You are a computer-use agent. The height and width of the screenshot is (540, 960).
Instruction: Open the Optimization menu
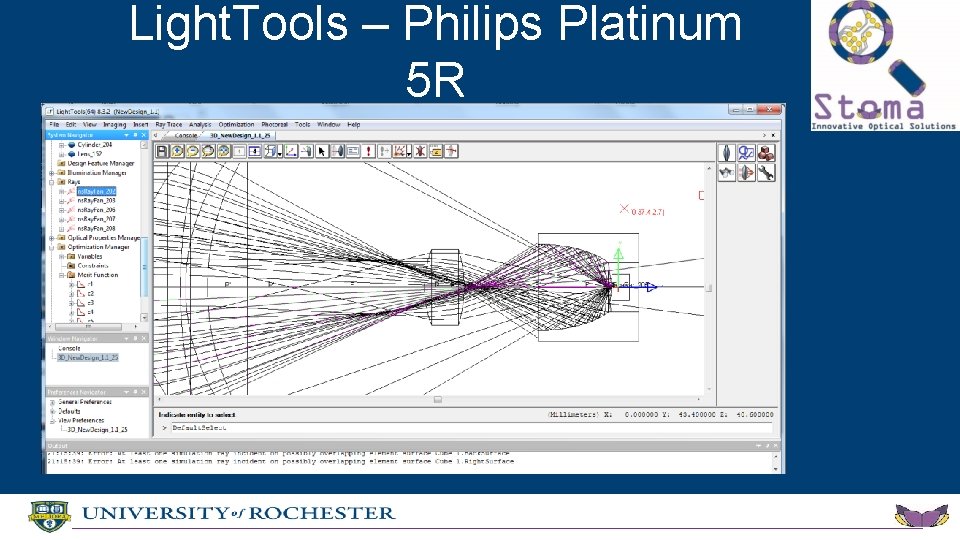click(236, 124)
